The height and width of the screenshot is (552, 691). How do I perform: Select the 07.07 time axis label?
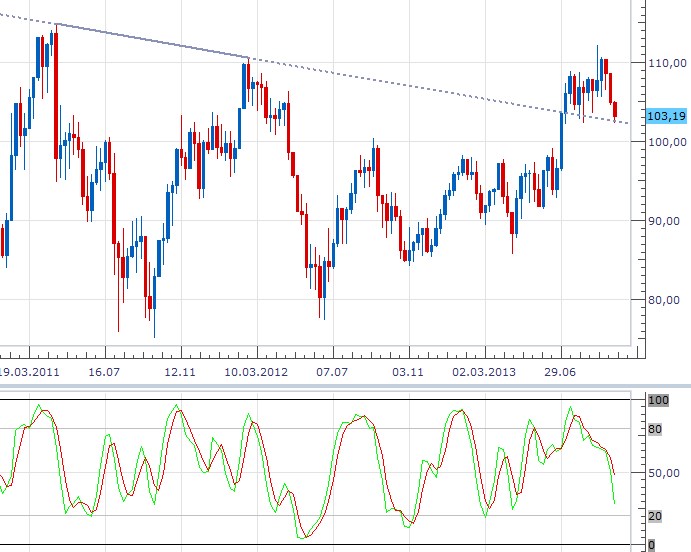click(x=332, y=371)
